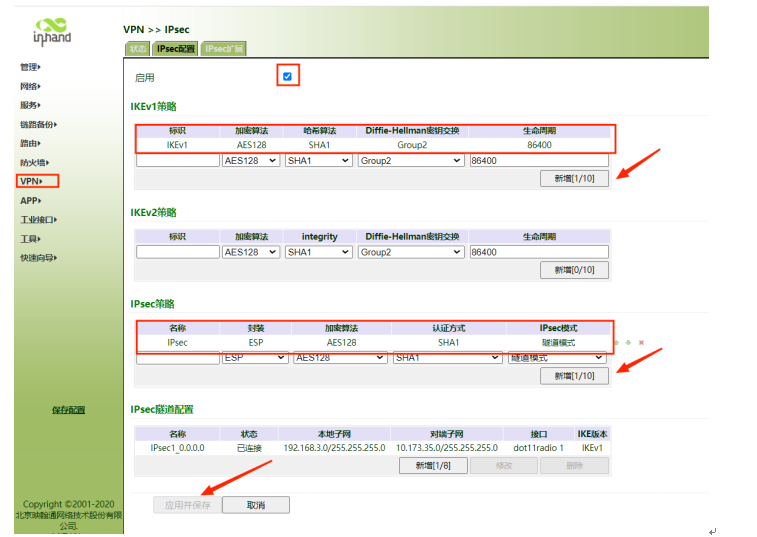Click 保存配置 save config link in sidebar
This screenshot has width=757, height=537.
[x=68, y=410]
